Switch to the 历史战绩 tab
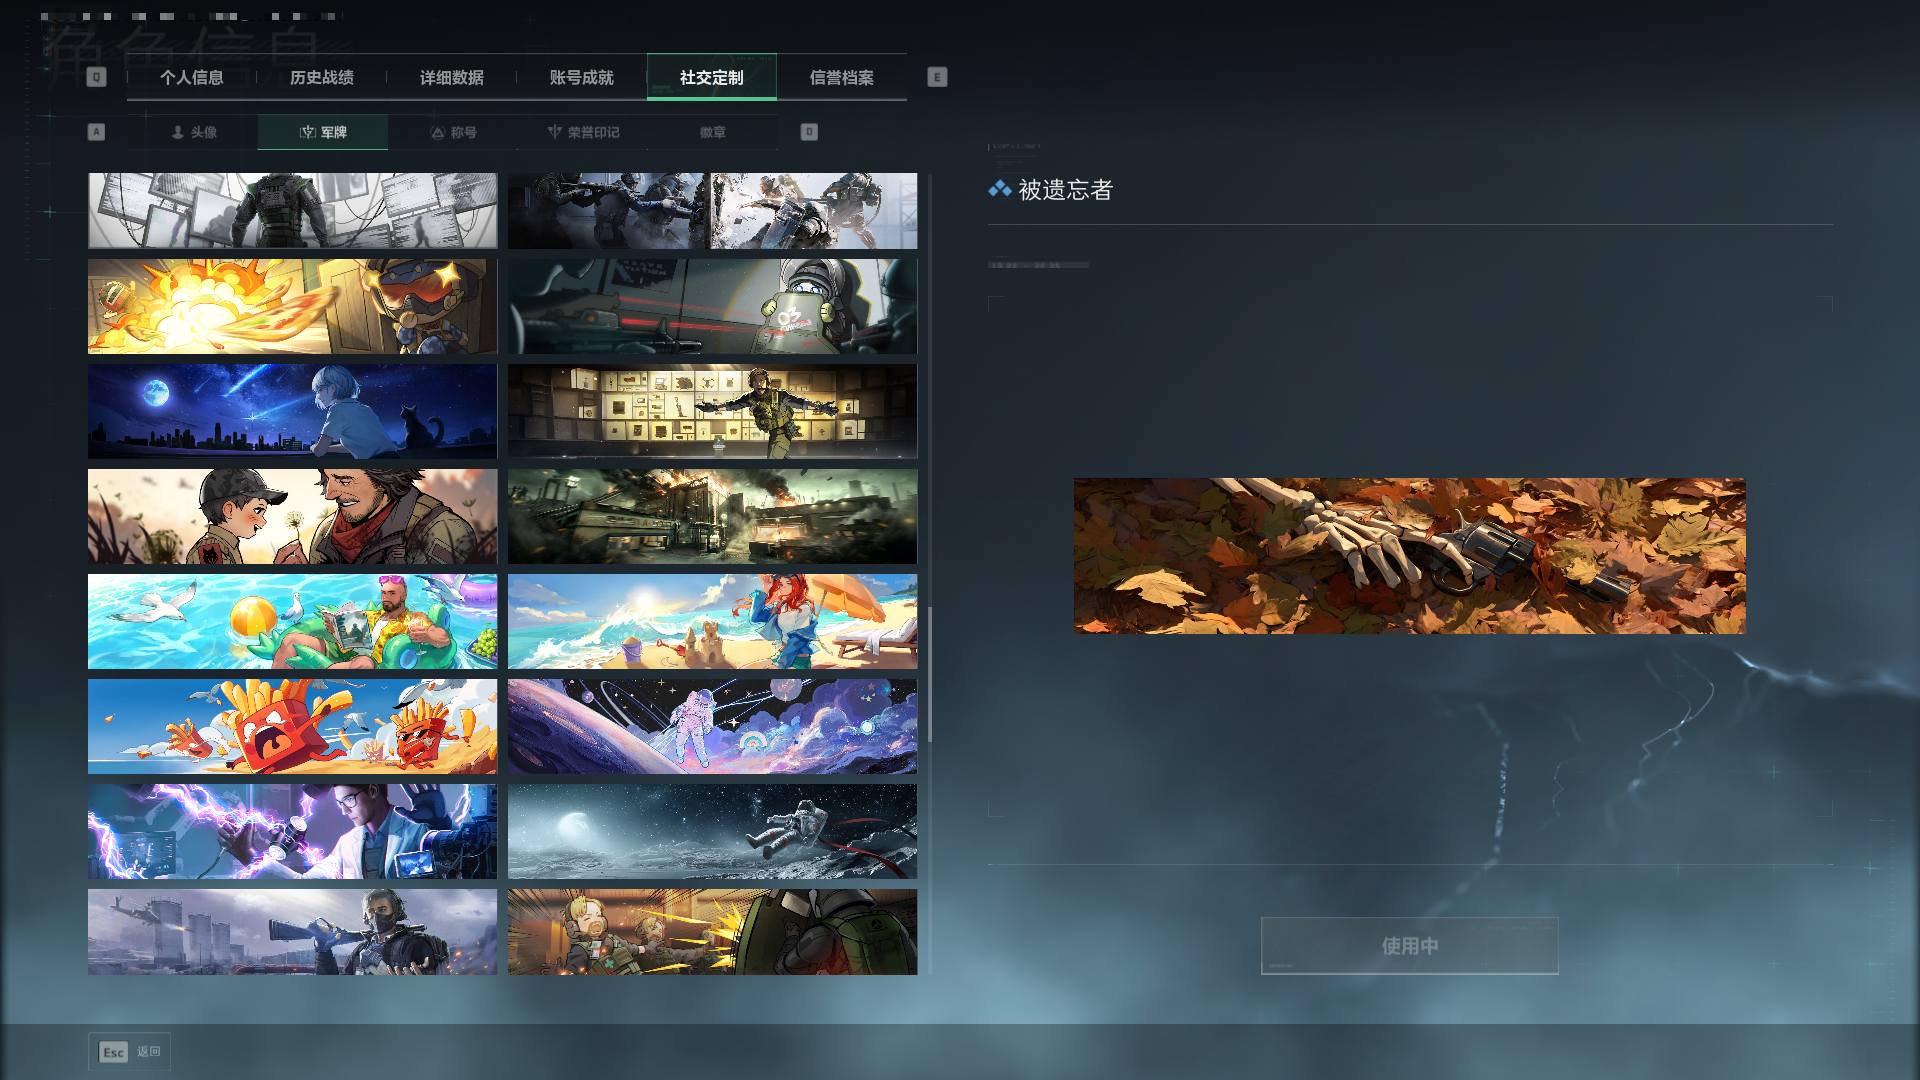 [322, 77]
